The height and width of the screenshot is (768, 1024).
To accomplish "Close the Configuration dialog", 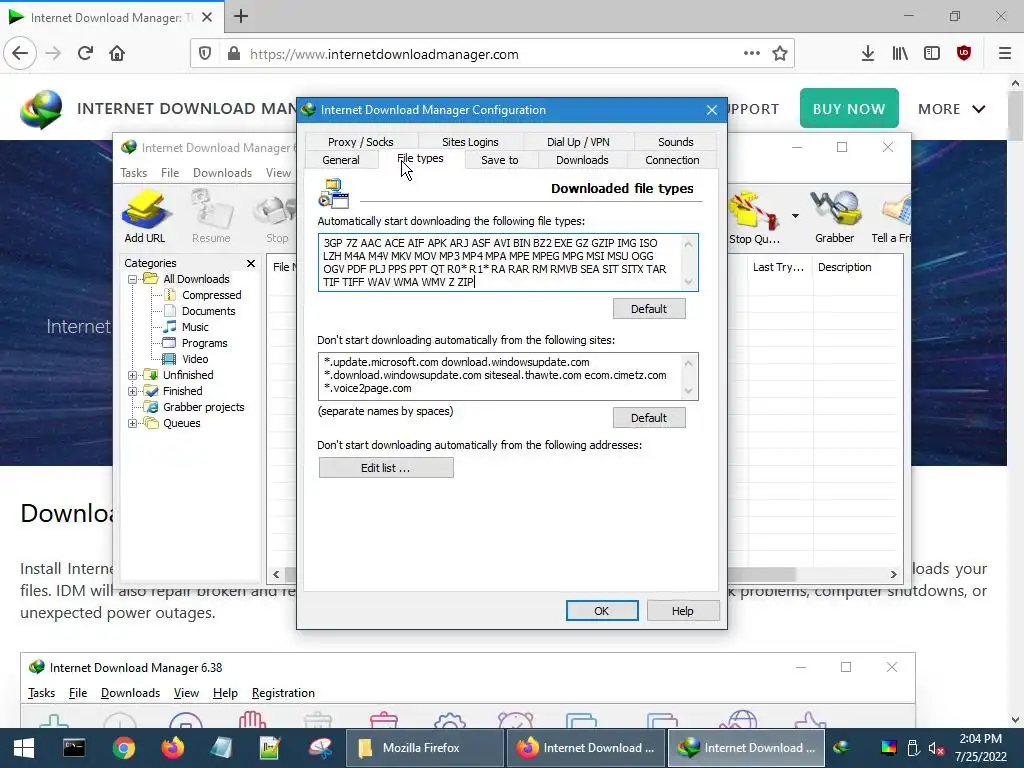I will [712, 110].
